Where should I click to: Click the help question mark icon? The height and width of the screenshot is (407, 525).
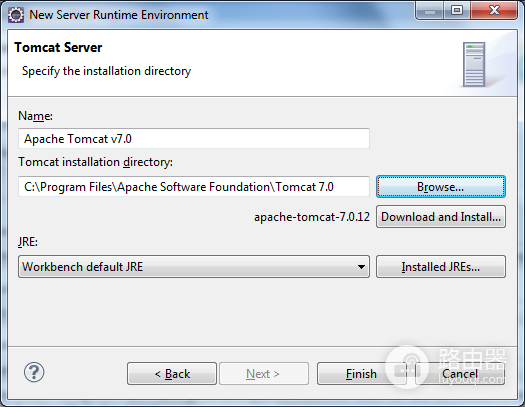pos(34,372)
